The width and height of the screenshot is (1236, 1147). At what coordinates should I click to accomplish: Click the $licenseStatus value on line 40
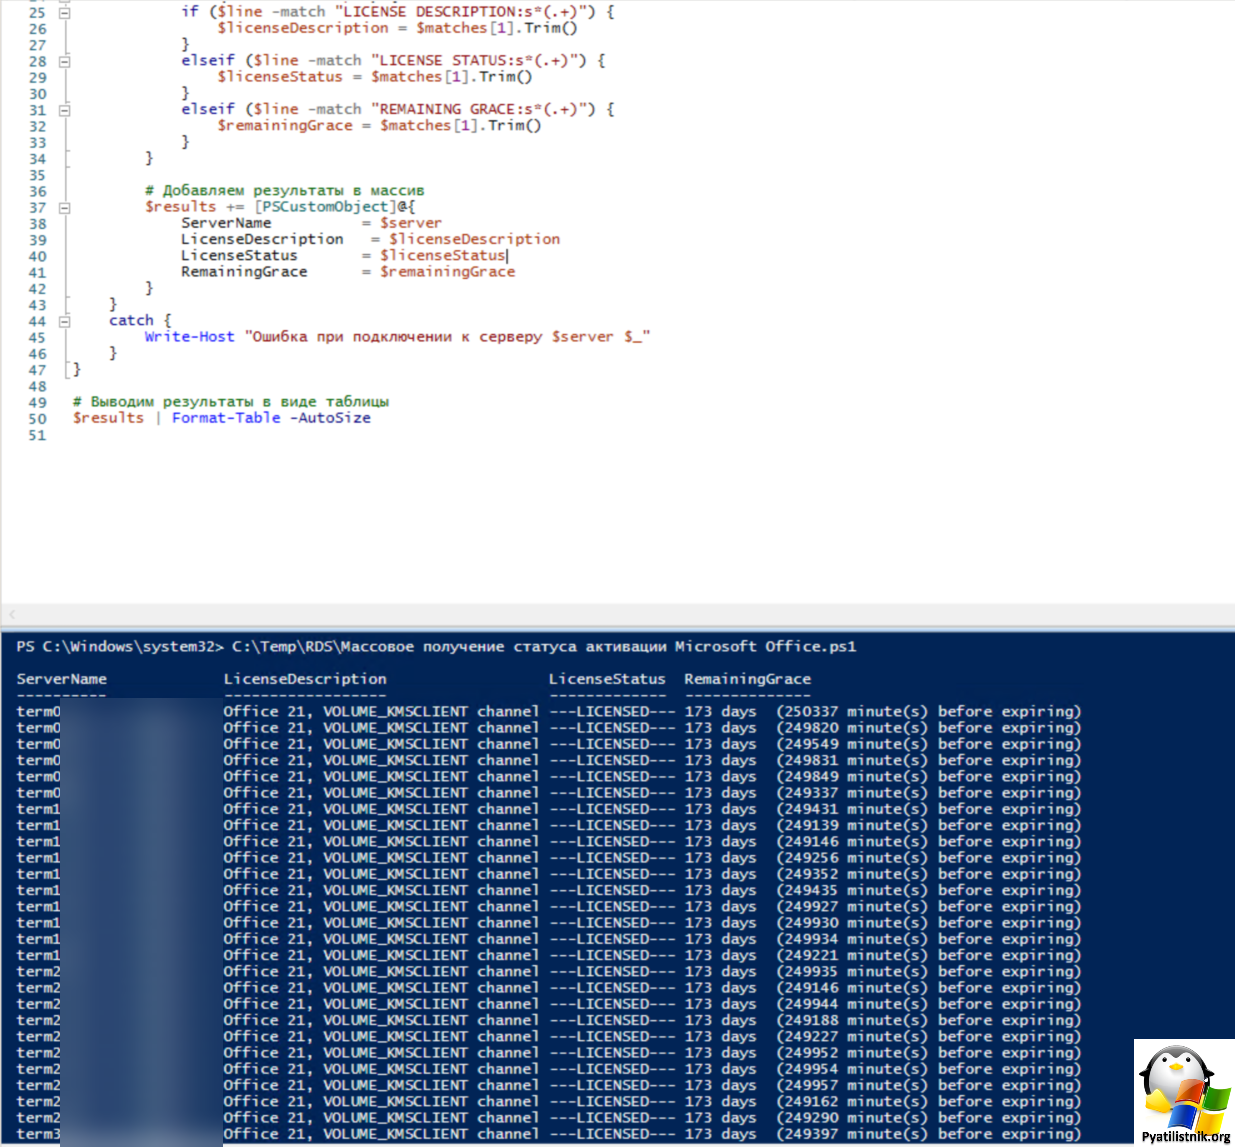pyautogui.click(x=443, y=256)
